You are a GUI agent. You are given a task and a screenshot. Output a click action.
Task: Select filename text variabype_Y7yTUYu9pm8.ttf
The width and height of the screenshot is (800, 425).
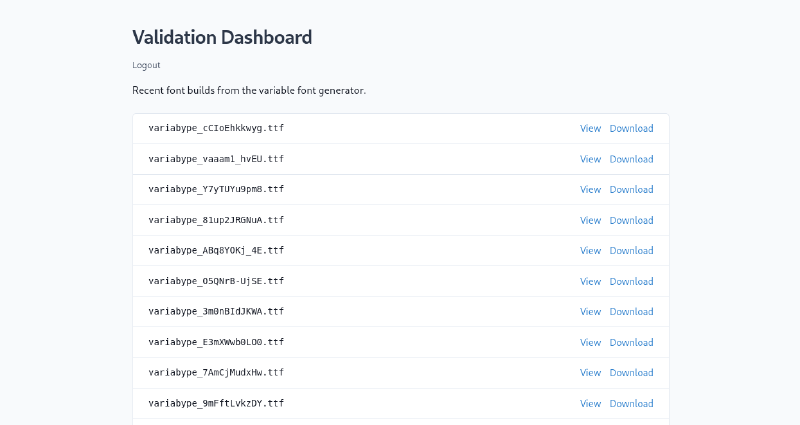pos(216,189)
